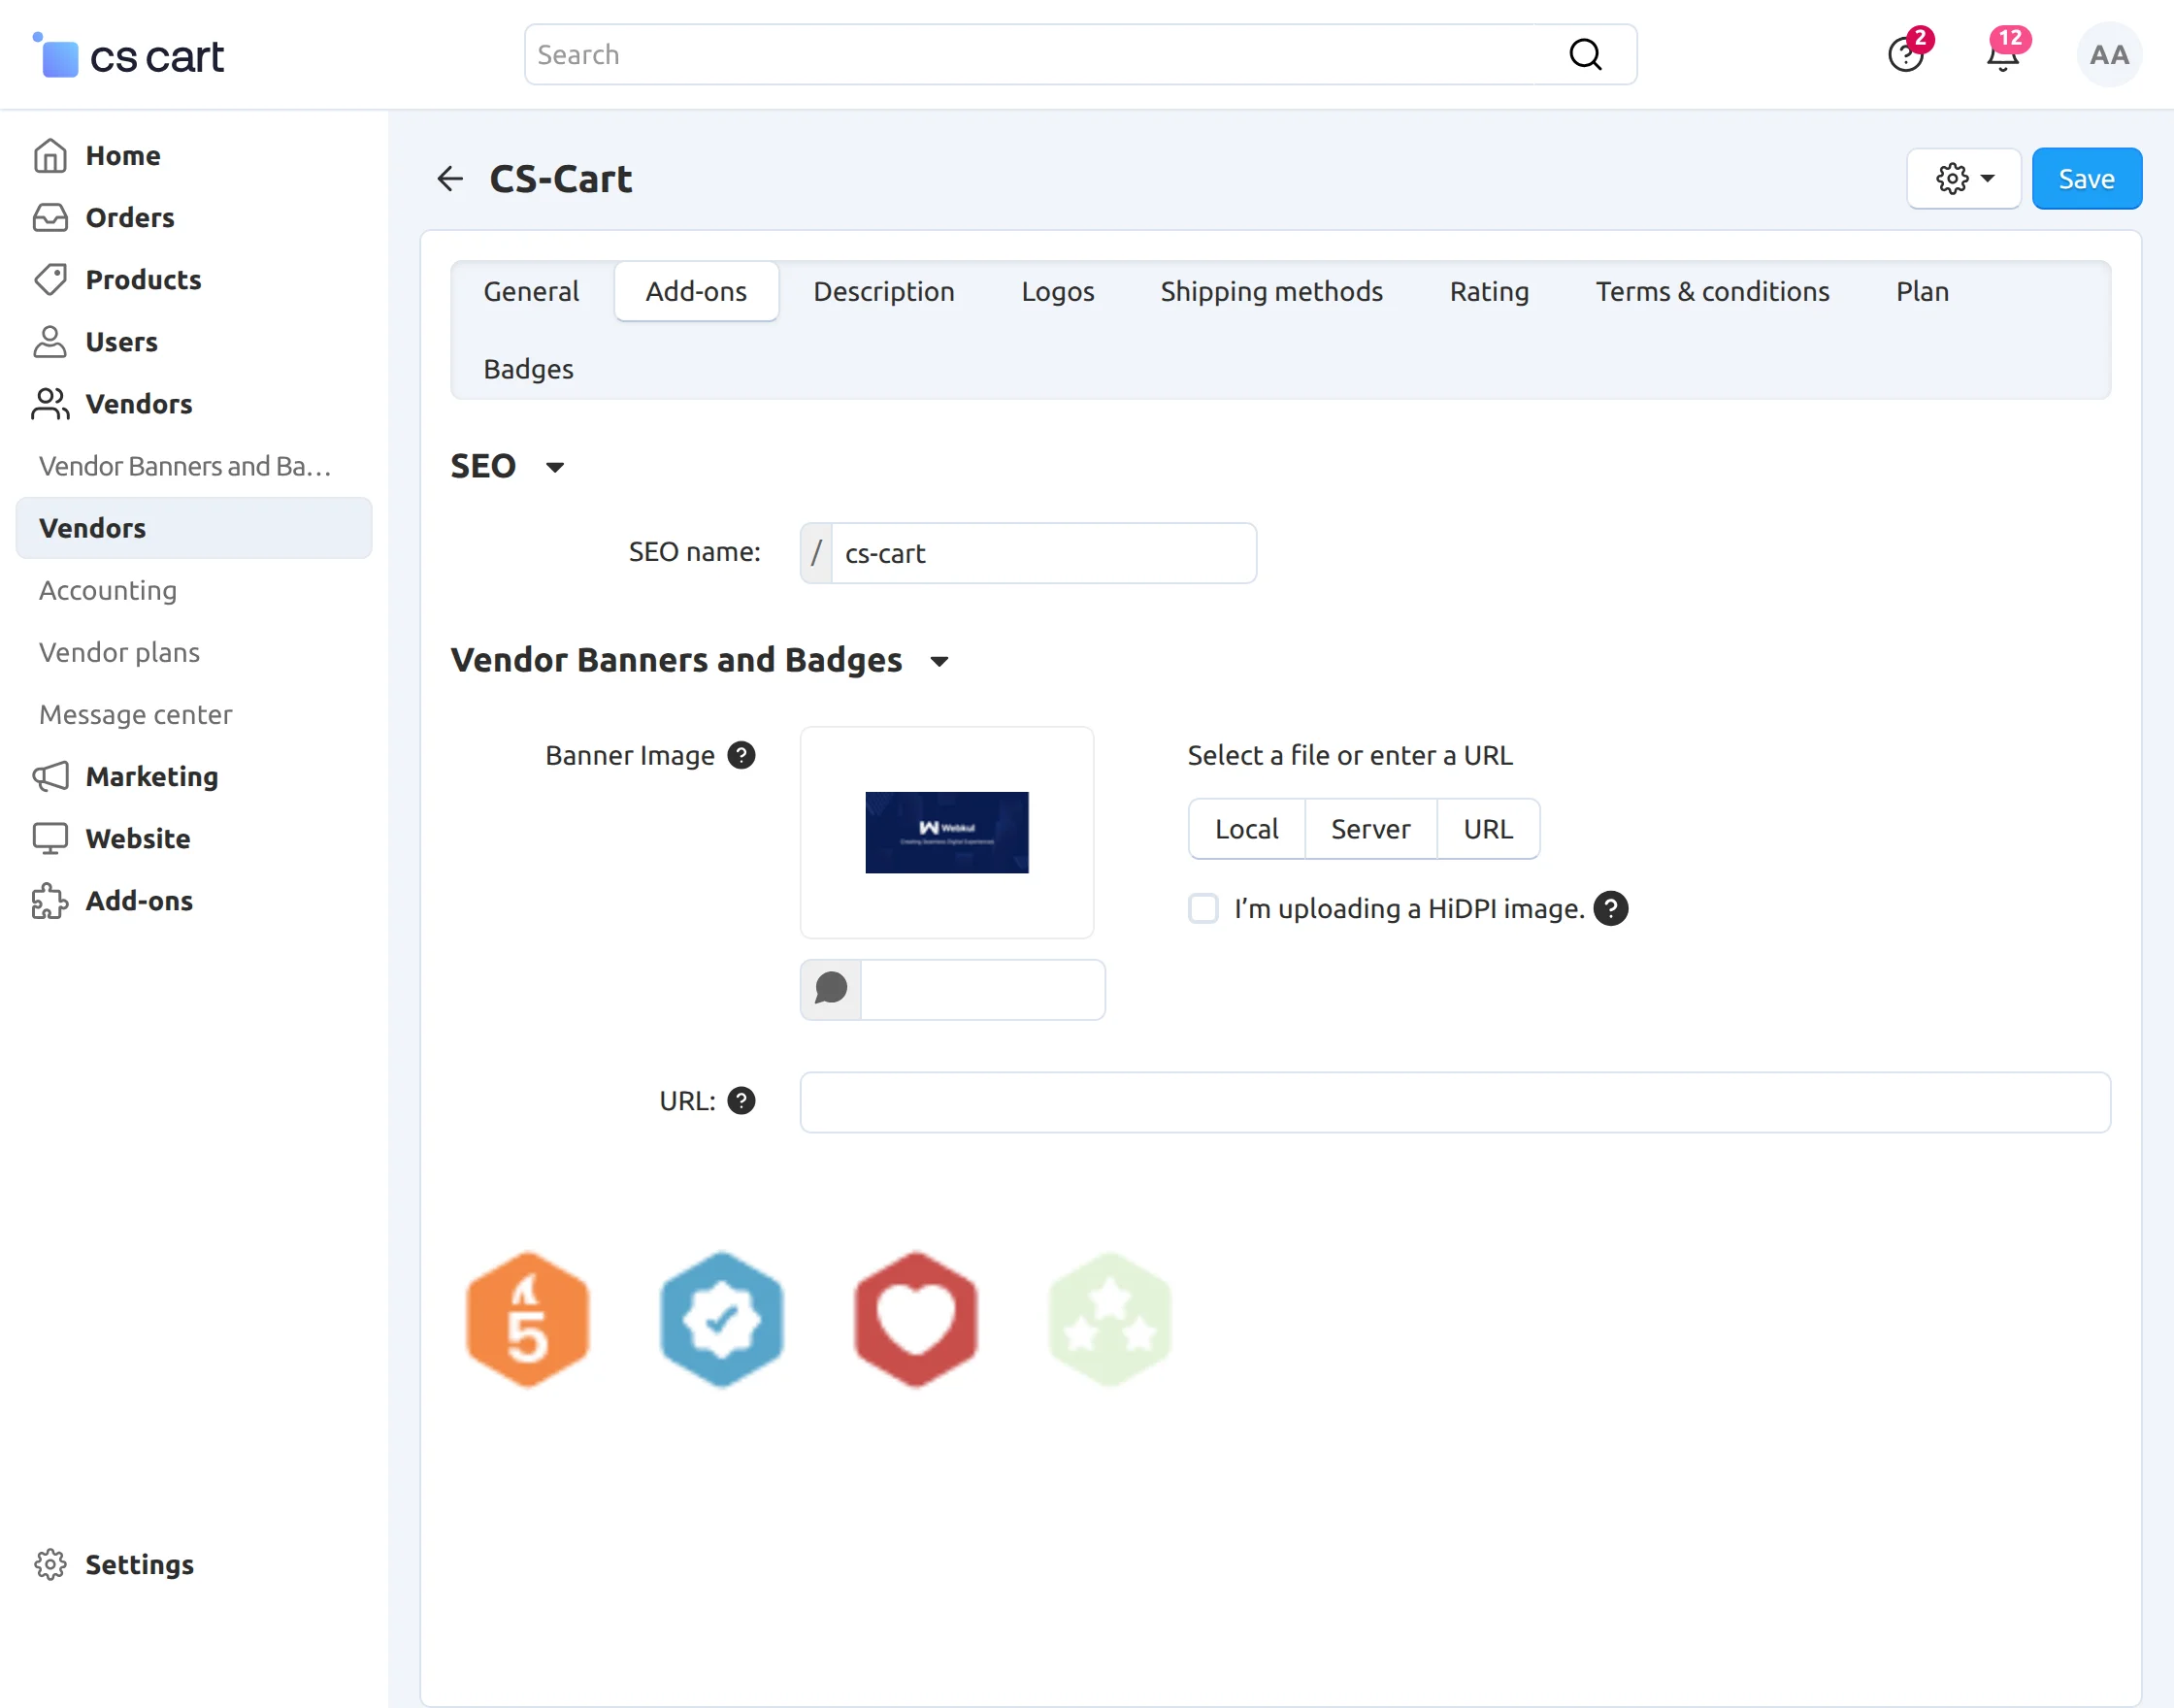This screenshot has height=1708, width=2174.
Task: Collapse the SEO section
Action: click(x=555, y=467)
